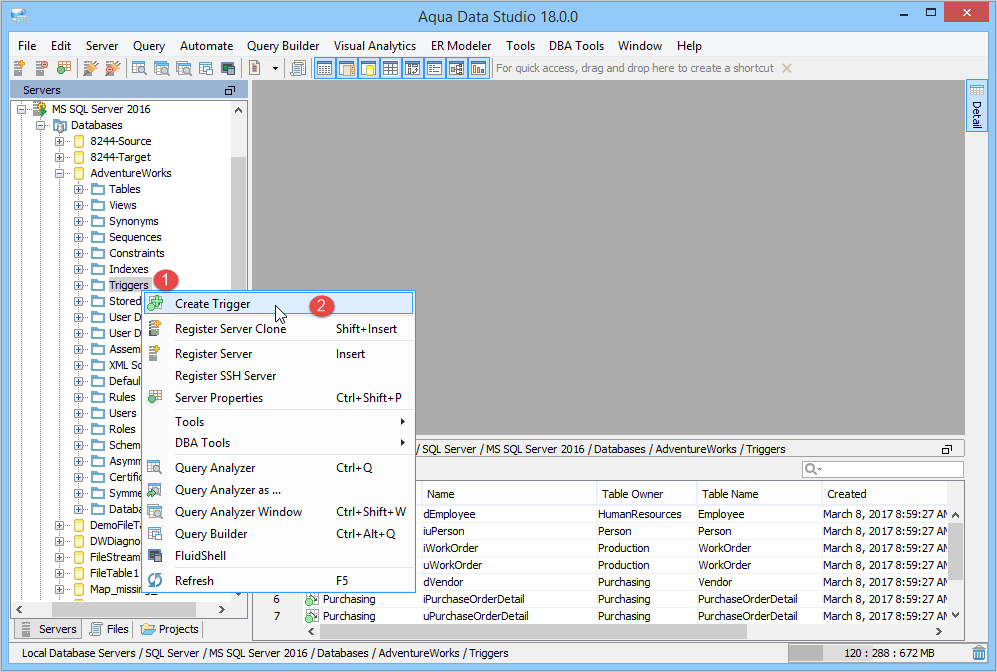Image resolution: width=997 pixels, height=672 pixels.
Task: Click Refresh in the context menu
Action: click(279, 580)
